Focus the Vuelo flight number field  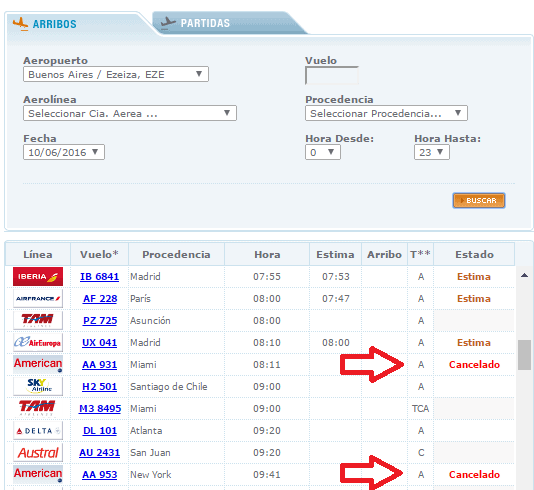pyautogui.click(x=332, y=76)
